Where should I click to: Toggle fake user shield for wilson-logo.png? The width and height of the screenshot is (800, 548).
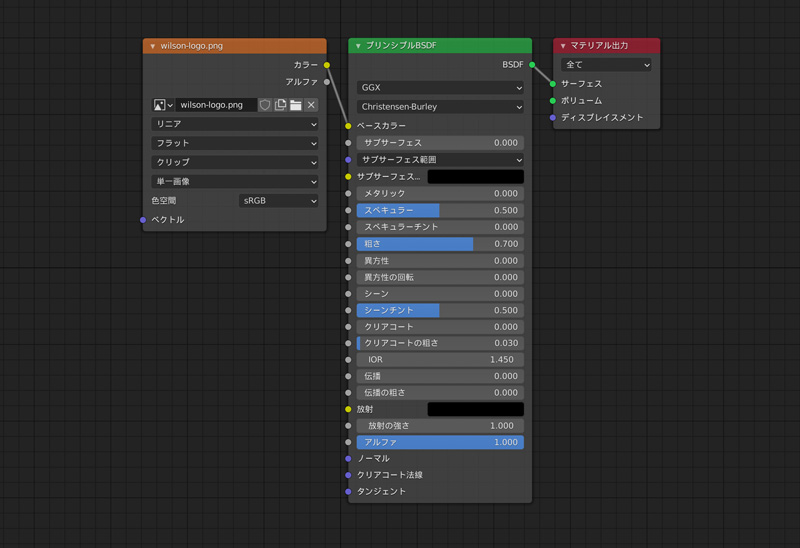pyautogui.click(x=265, y=105)
